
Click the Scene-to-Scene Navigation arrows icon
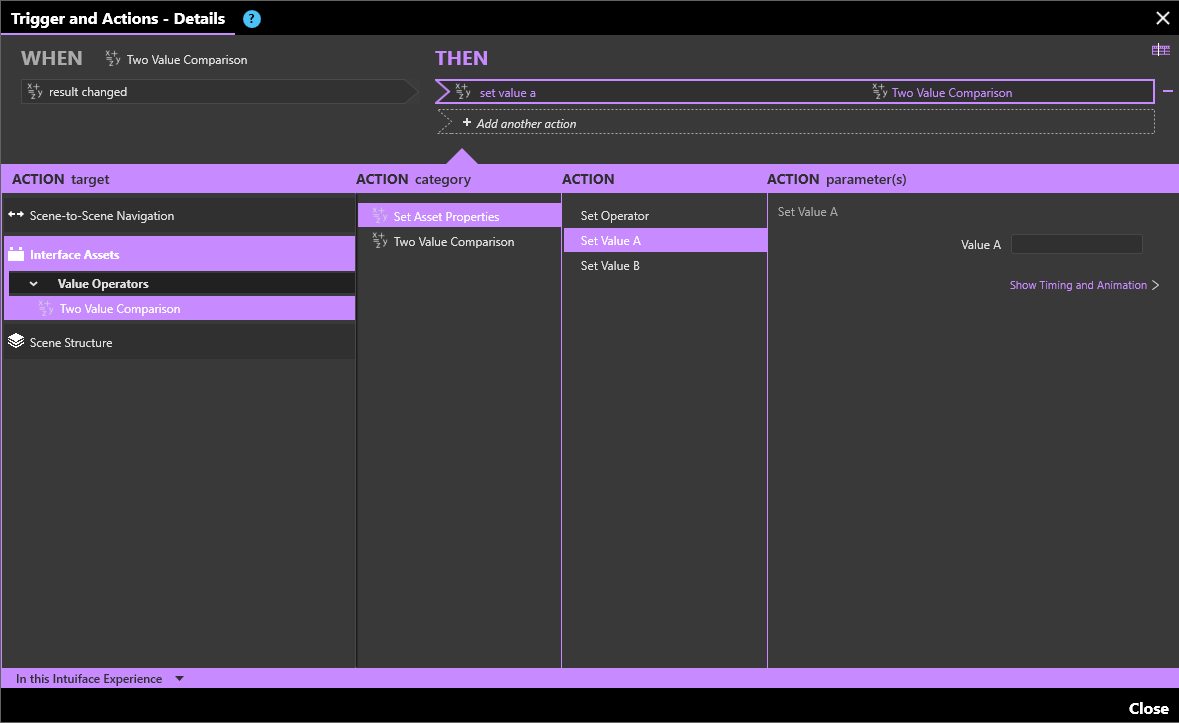(x=16, y=215)
